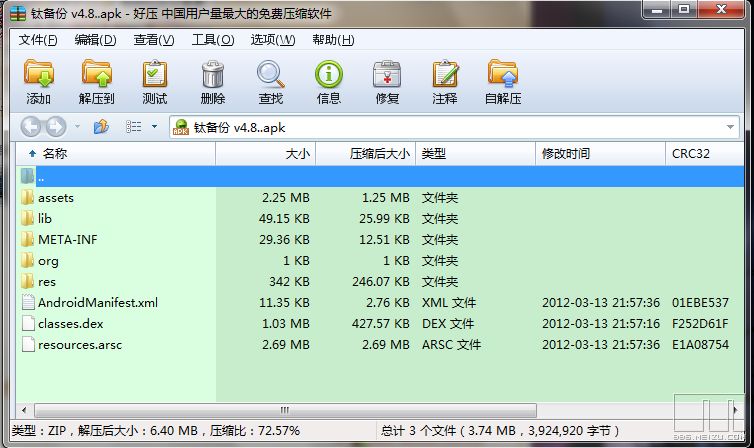Click the resources.arsc file icon
This screenshot has width=754, height=448.
click(x=28, y=345)
